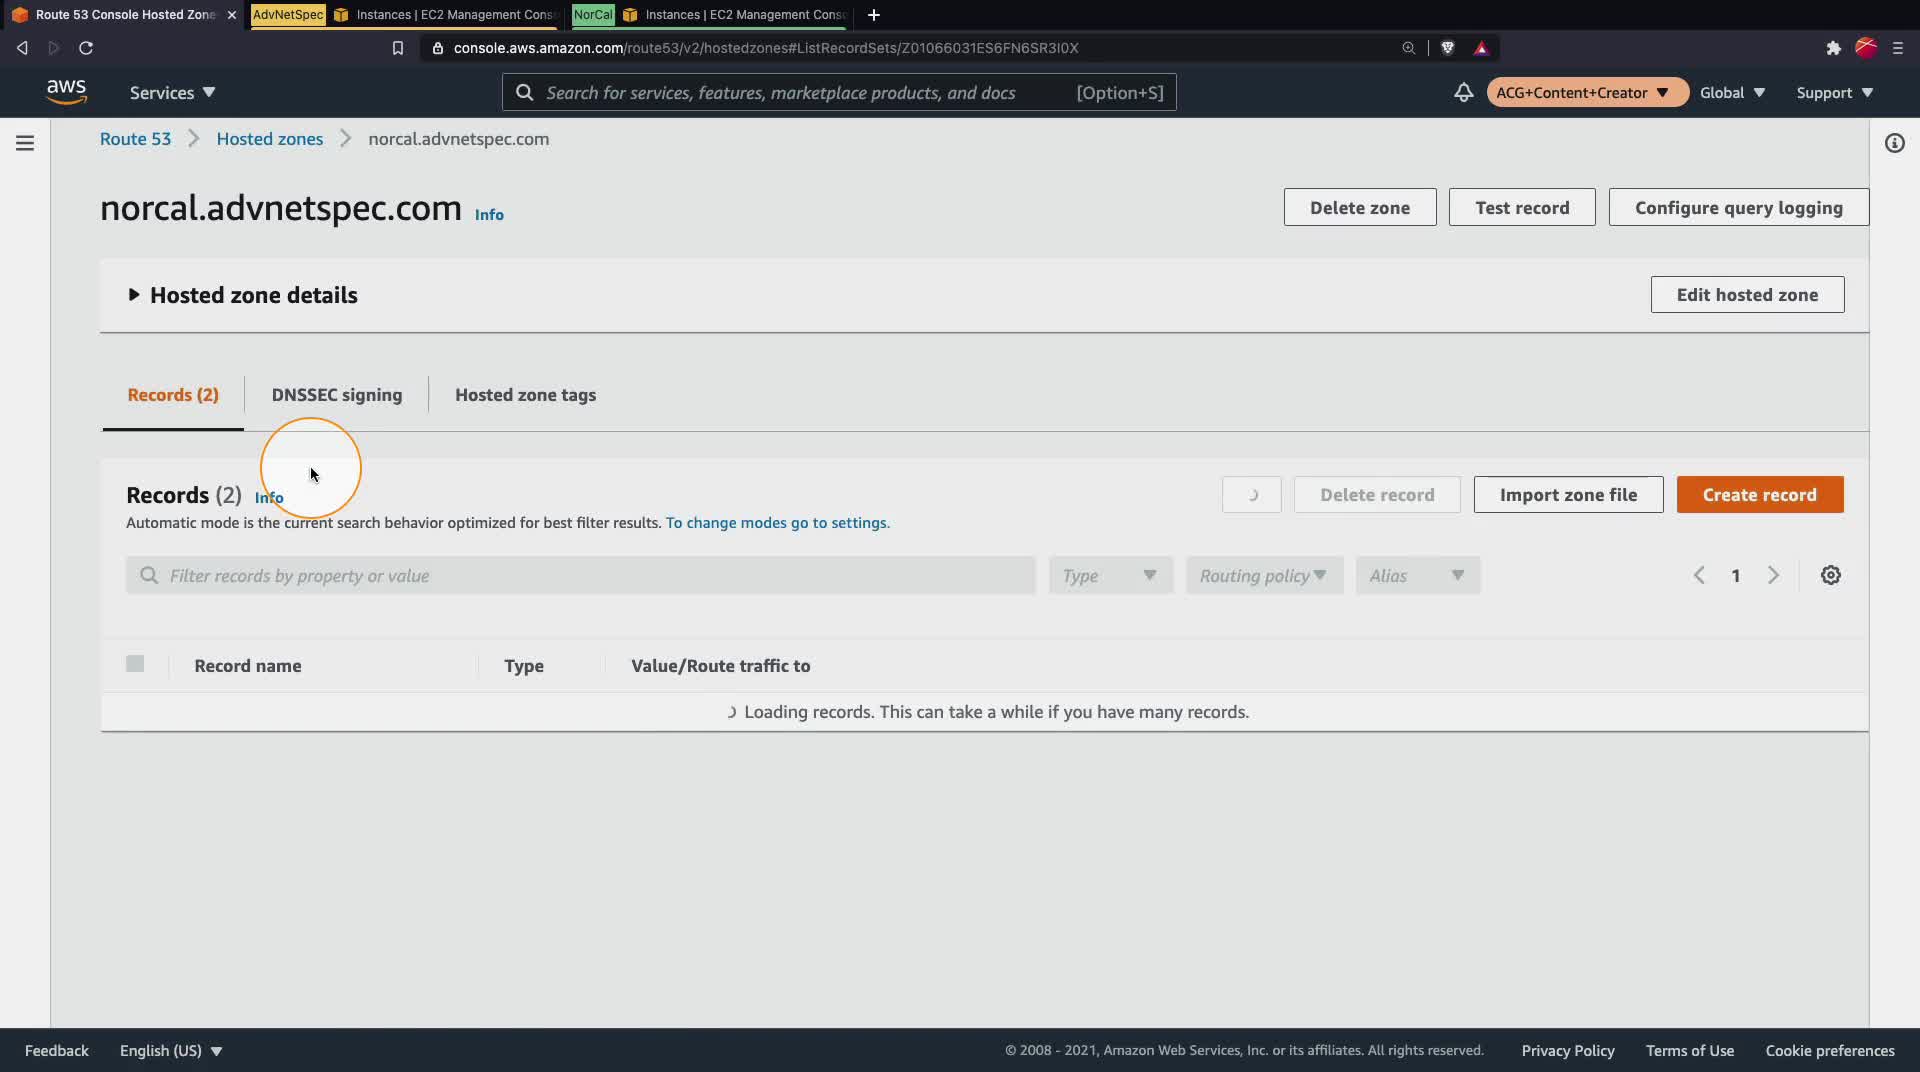
Task: Open Cookie preferences in footer
Action: click(x=1830, y=1051)
